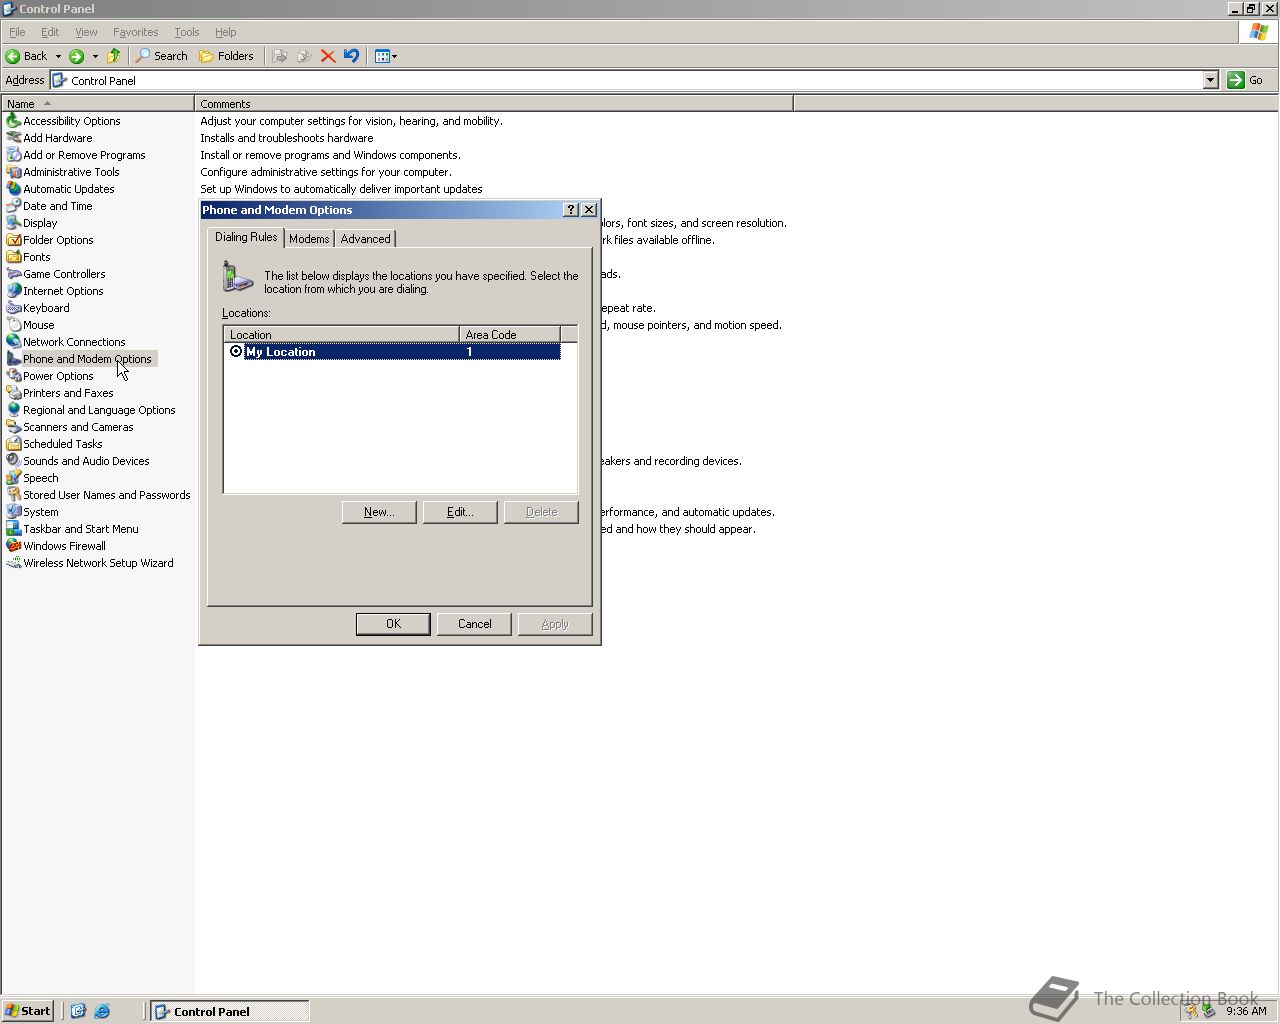Launch Internet Explorer from quick launch
Viewport: 1280px width, 1024px height.
click(102, 1011)
